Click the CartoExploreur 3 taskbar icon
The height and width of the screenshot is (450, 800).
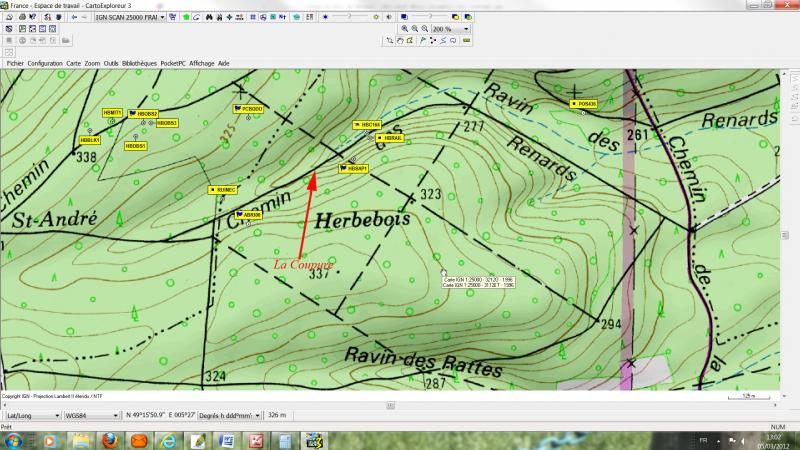pyautogui.click(x=314, y=441)
